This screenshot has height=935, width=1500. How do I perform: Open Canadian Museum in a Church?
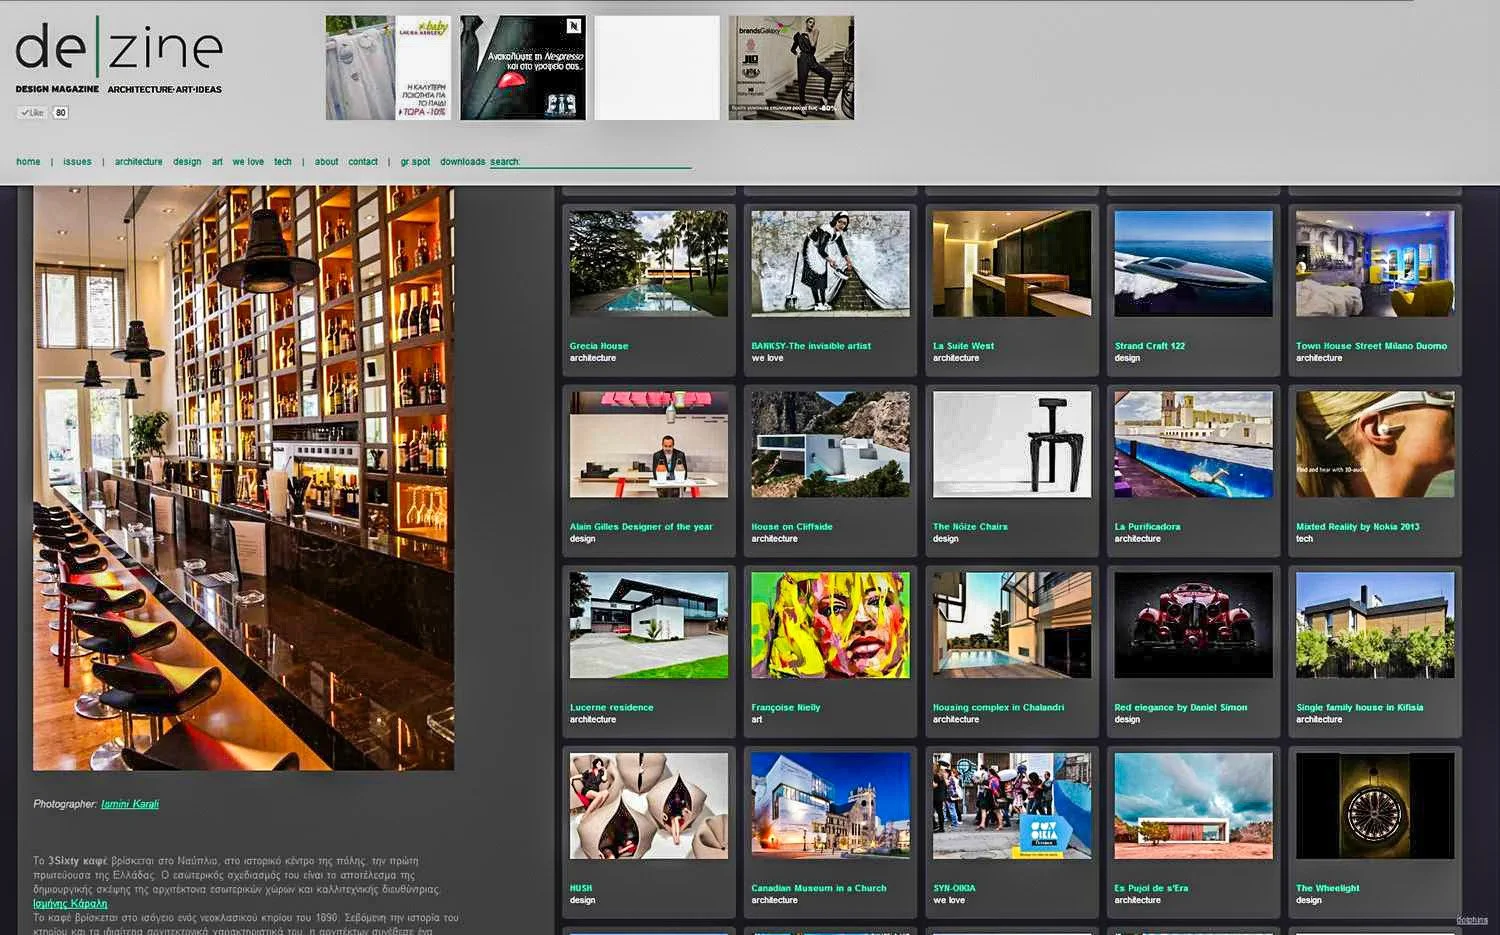(819, 888)
